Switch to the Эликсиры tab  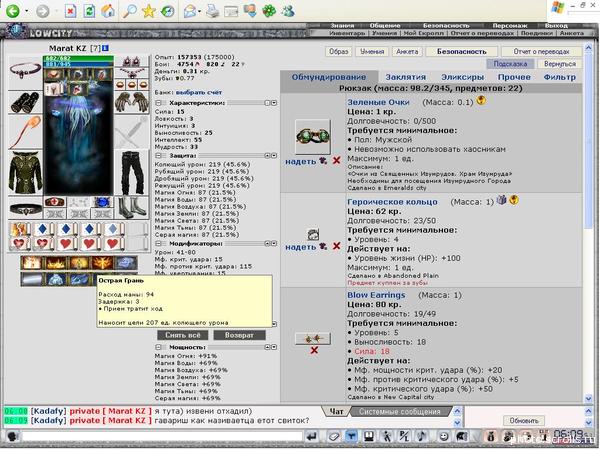[x=462, y=77]
